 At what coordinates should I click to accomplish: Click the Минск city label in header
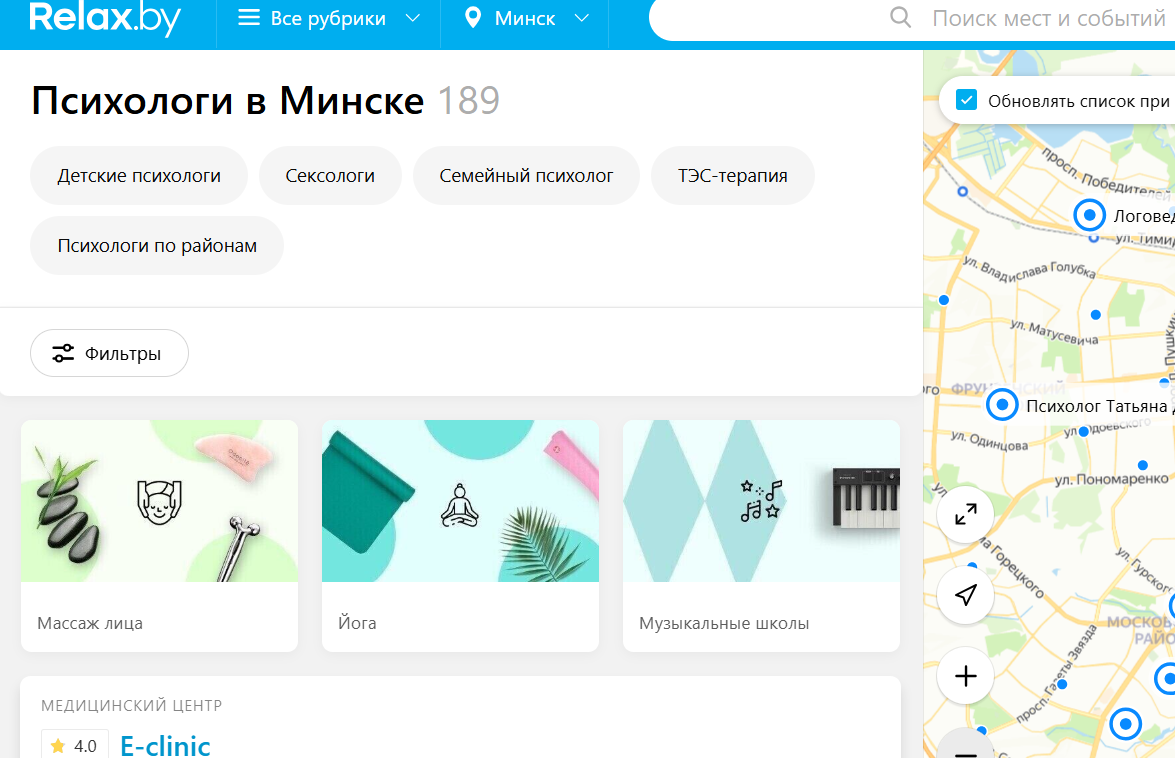pos(525,18)
